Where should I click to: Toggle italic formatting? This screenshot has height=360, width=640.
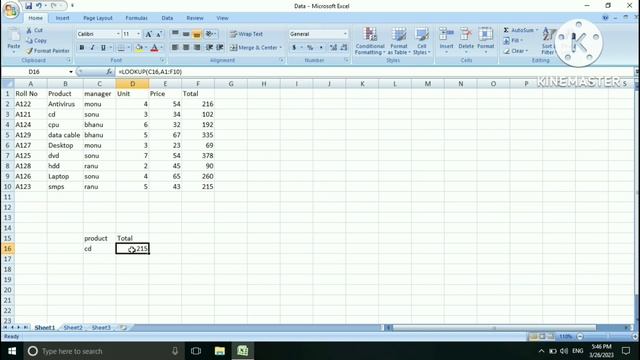[93, 48]
